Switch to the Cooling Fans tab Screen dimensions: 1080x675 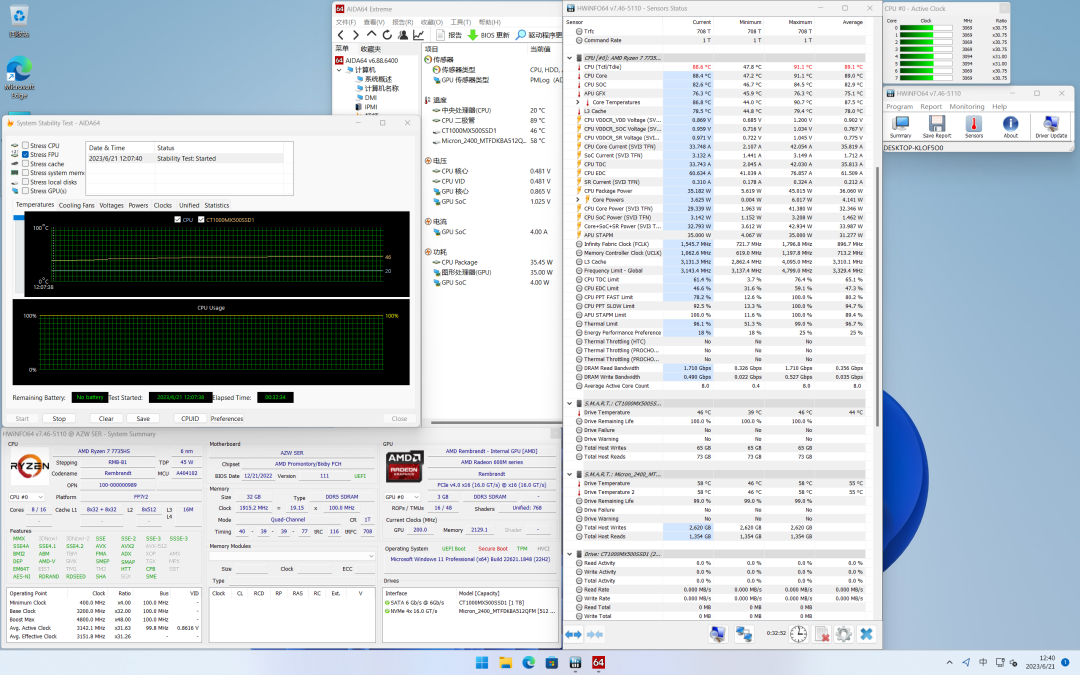pyautogui.click(x=76, y=205)
